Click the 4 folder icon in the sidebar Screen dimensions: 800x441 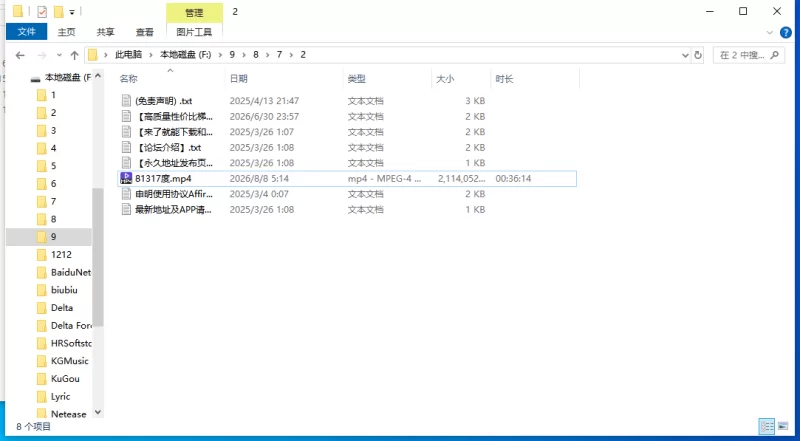pyautogui.click(x=42, y=149)
